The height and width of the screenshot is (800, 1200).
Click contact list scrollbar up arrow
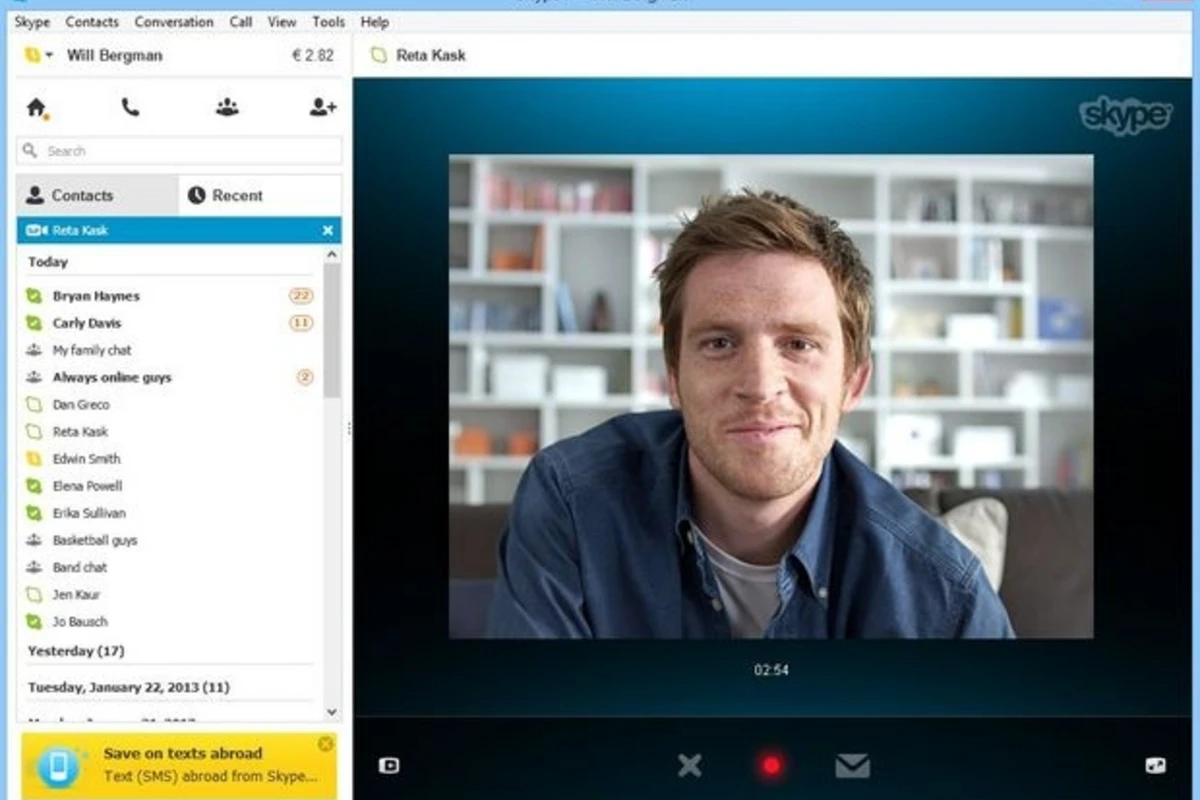point(332,255)
